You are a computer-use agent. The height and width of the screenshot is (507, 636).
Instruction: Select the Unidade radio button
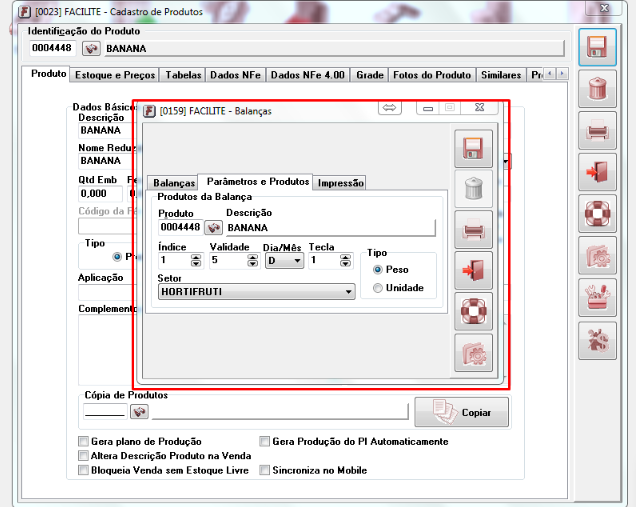(378, 288)
